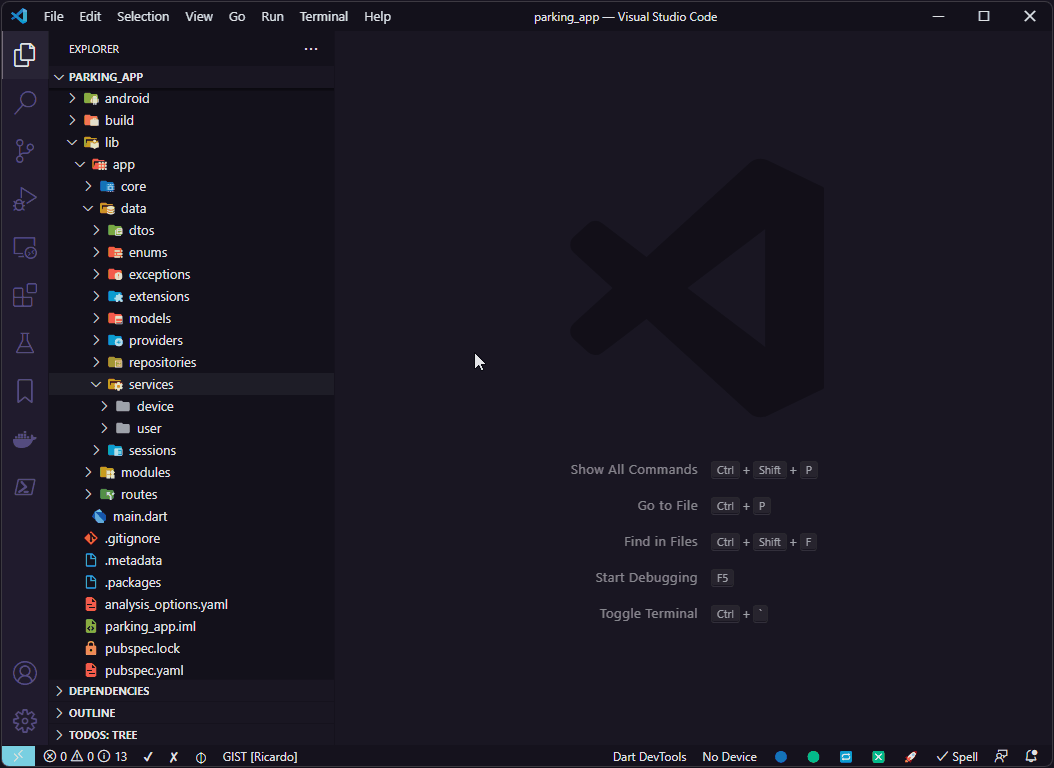Click the remote window indicator in status bar
1054x768 pixels.
pyautogui.click(x=18, y=757)
